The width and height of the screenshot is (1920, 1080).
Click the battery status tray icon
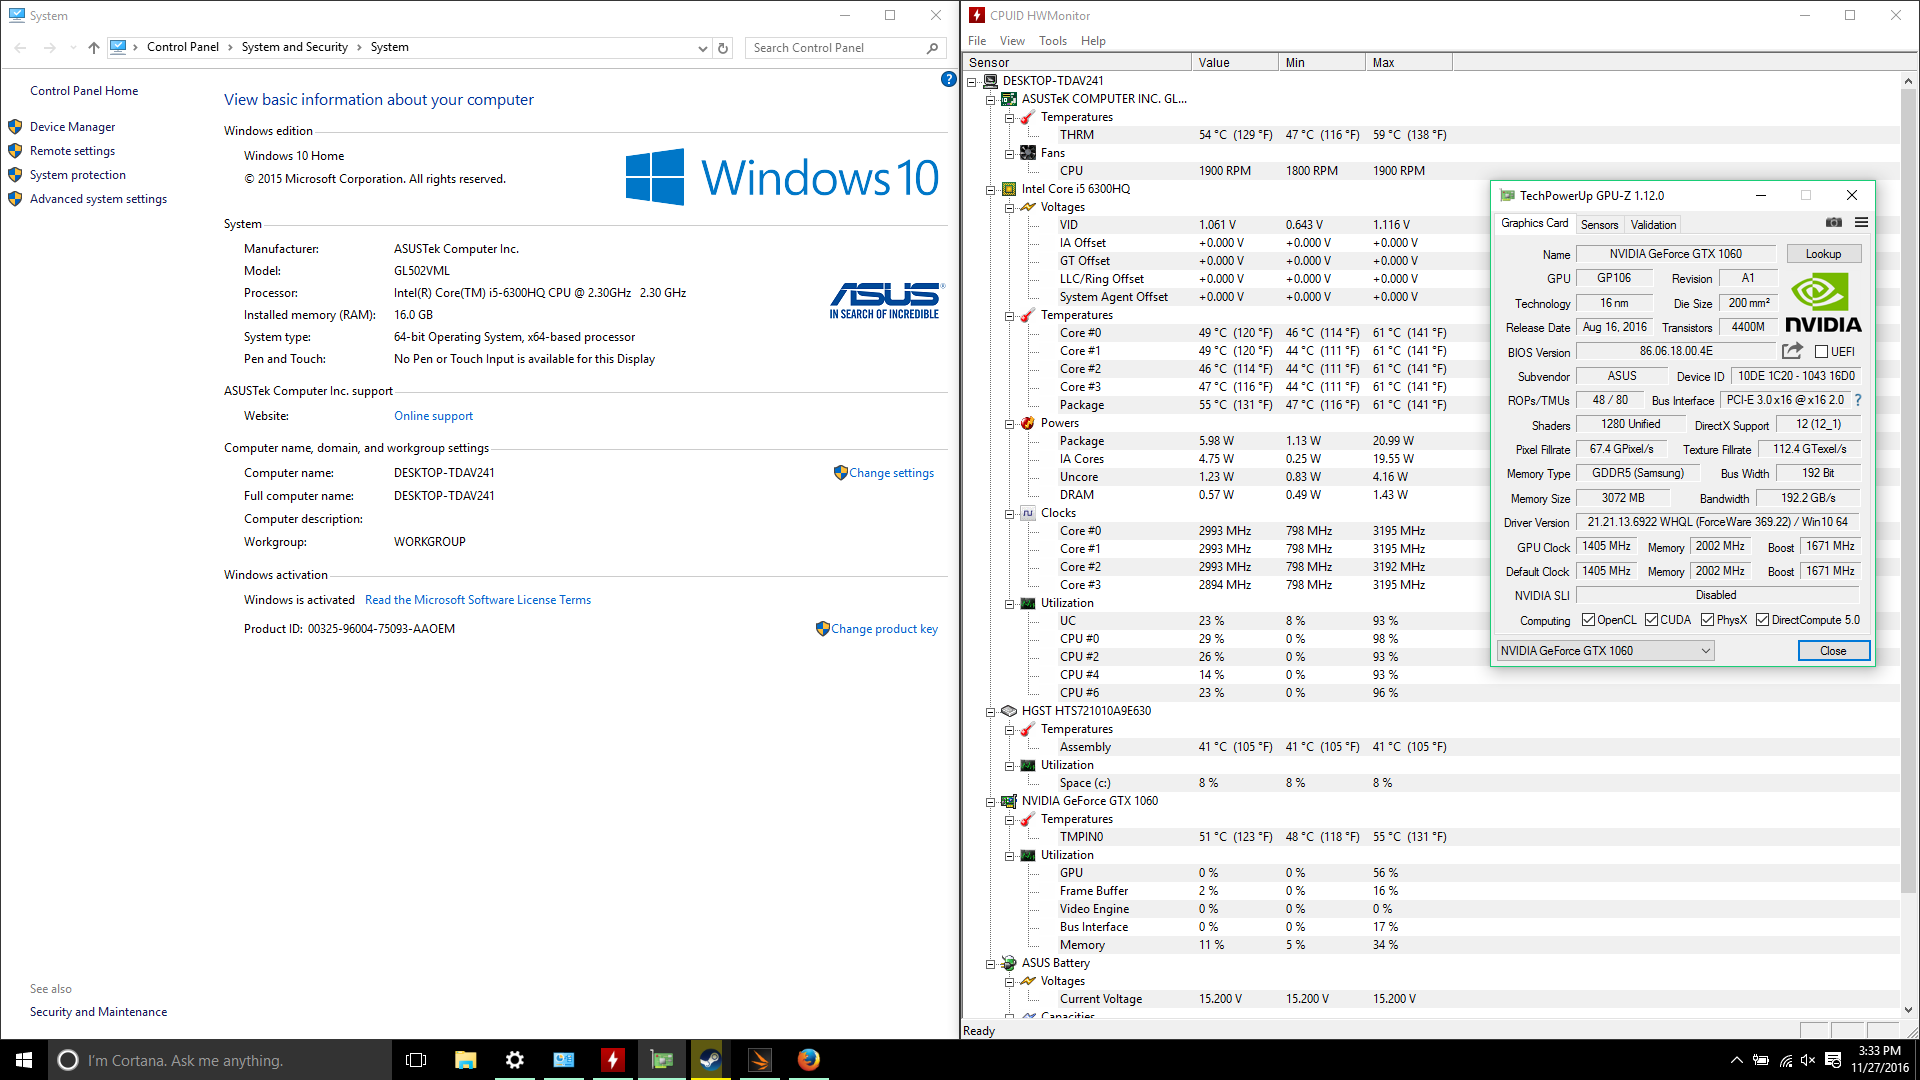tap(1761, 1060)
